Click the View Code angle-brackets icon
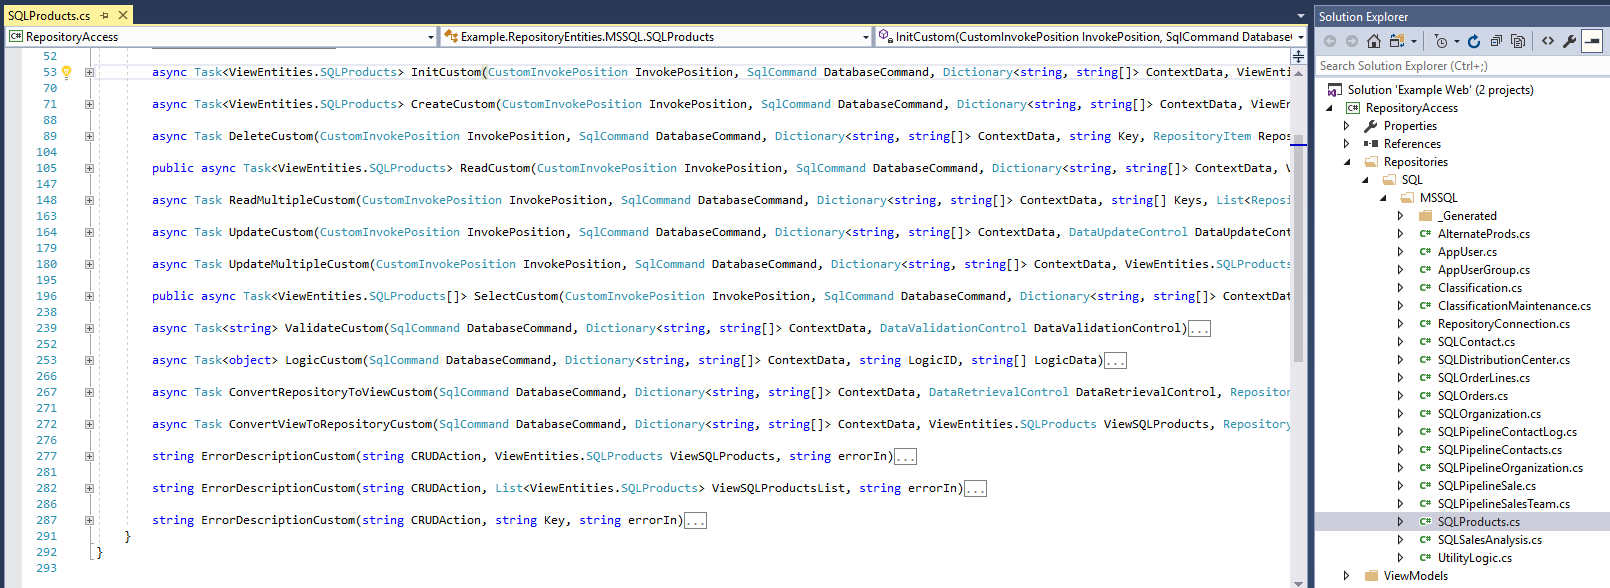 click(x=1548, y=41)
